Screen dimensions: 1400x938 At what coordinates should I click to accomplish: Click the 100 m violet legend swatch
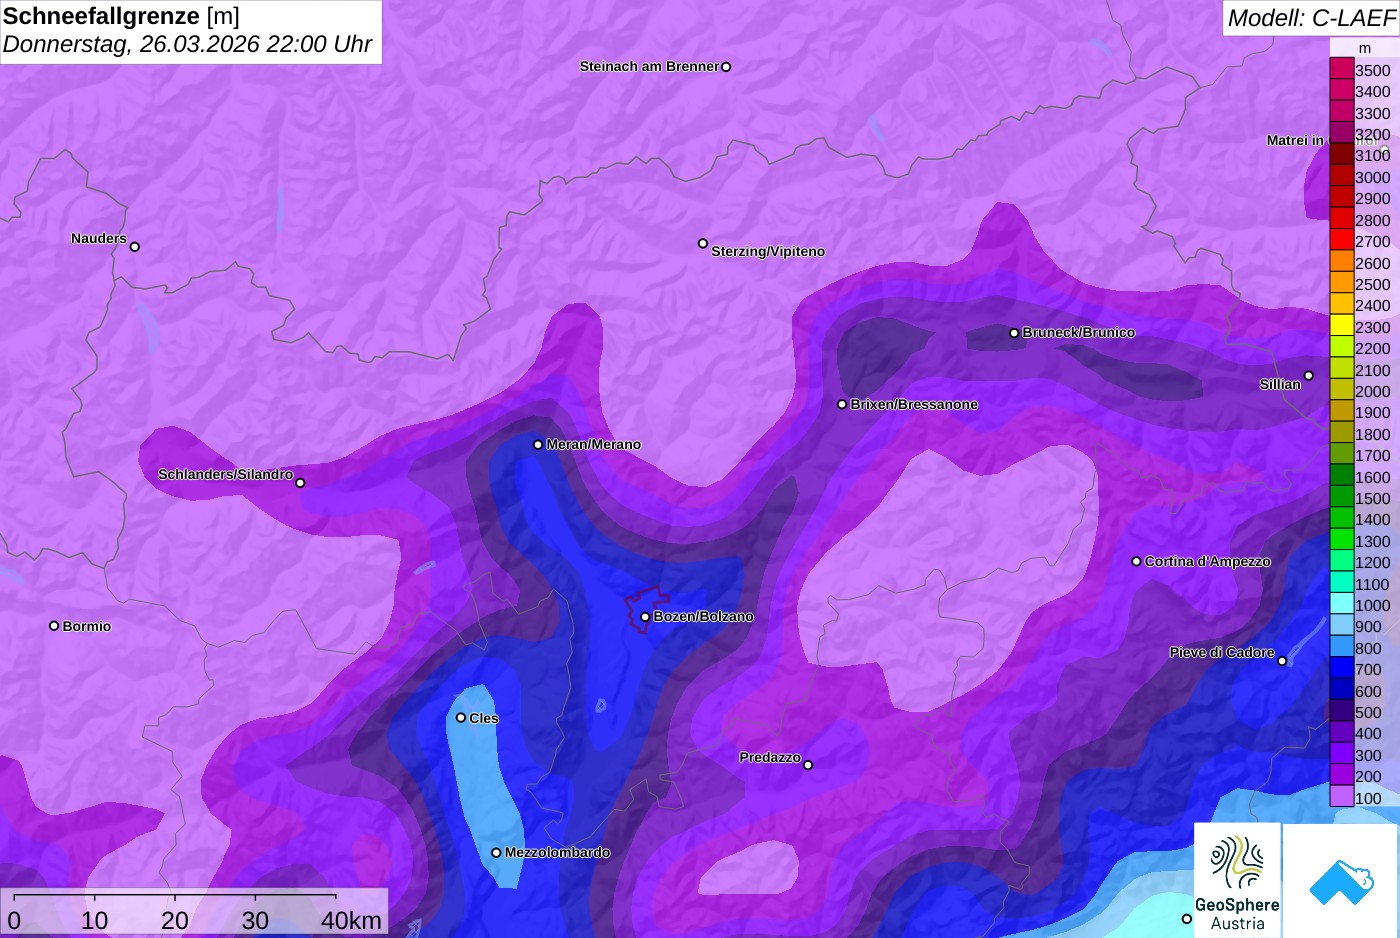1341,797
